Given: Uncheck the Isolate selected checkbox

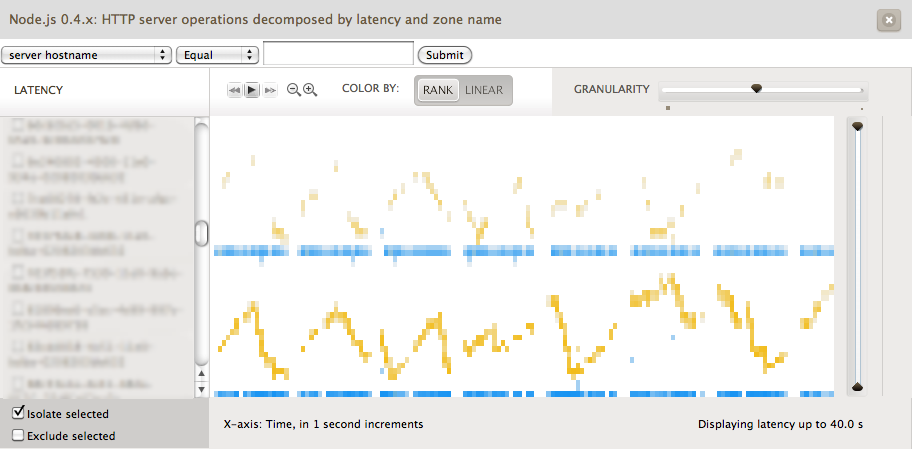Looking at the screenshot, I should [x=18, y=413].
